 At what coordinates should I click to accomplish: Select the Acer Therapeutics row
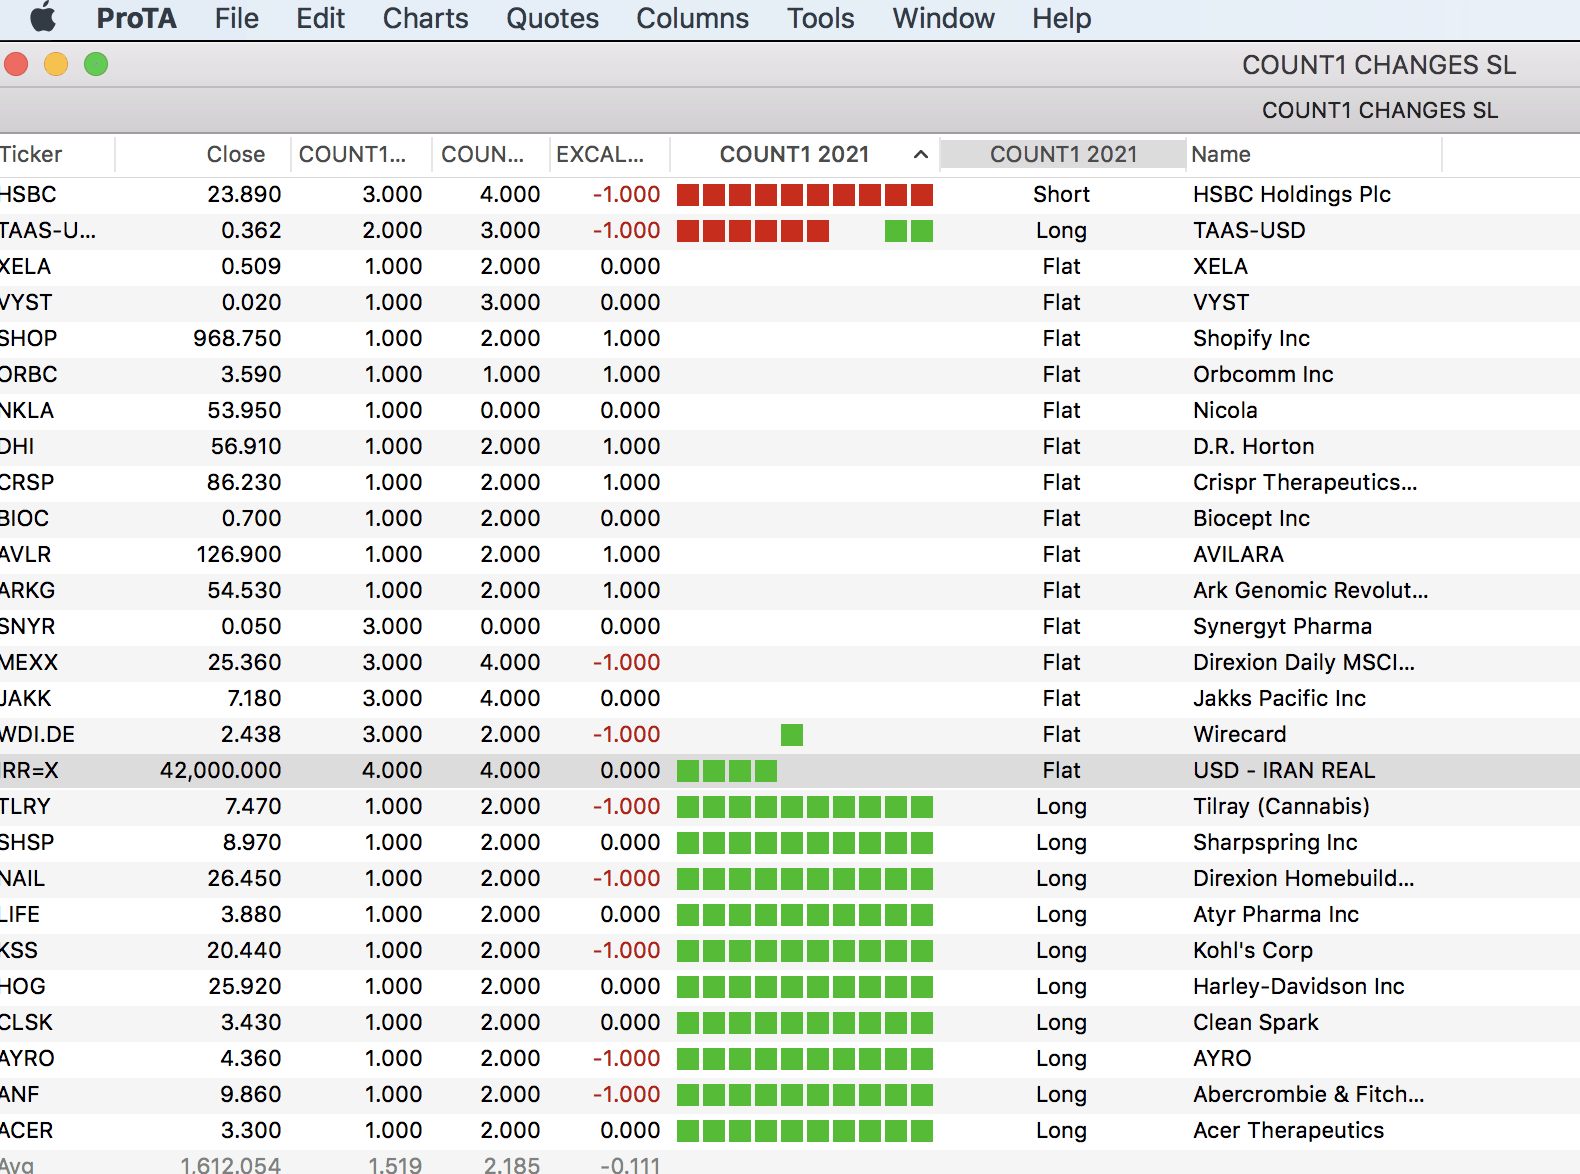[790, 1130]
